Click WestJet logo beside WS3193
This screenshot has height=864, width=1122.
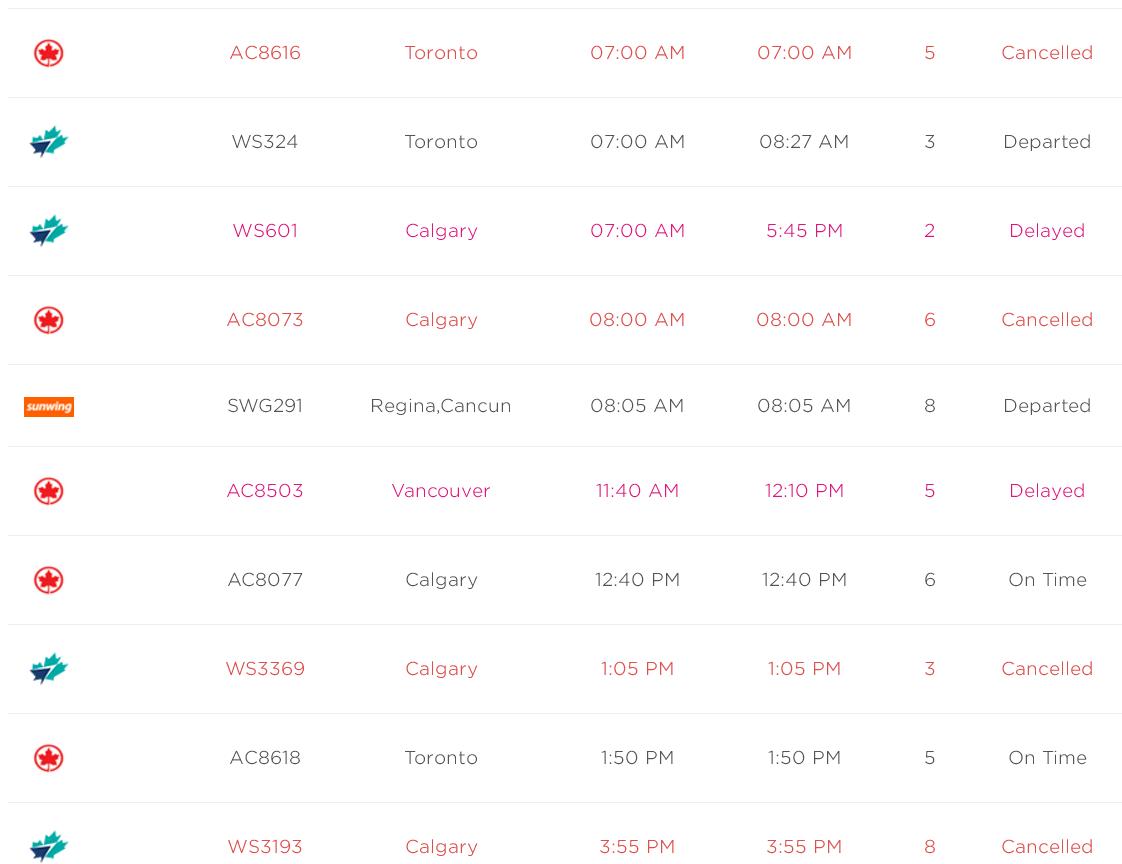(48, 846)
